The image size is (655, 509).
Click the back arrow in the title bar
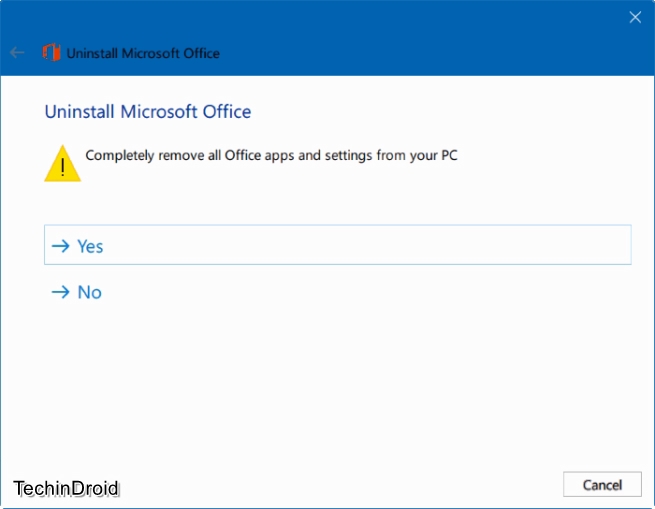pyautogui.click(x=17, y=53)
